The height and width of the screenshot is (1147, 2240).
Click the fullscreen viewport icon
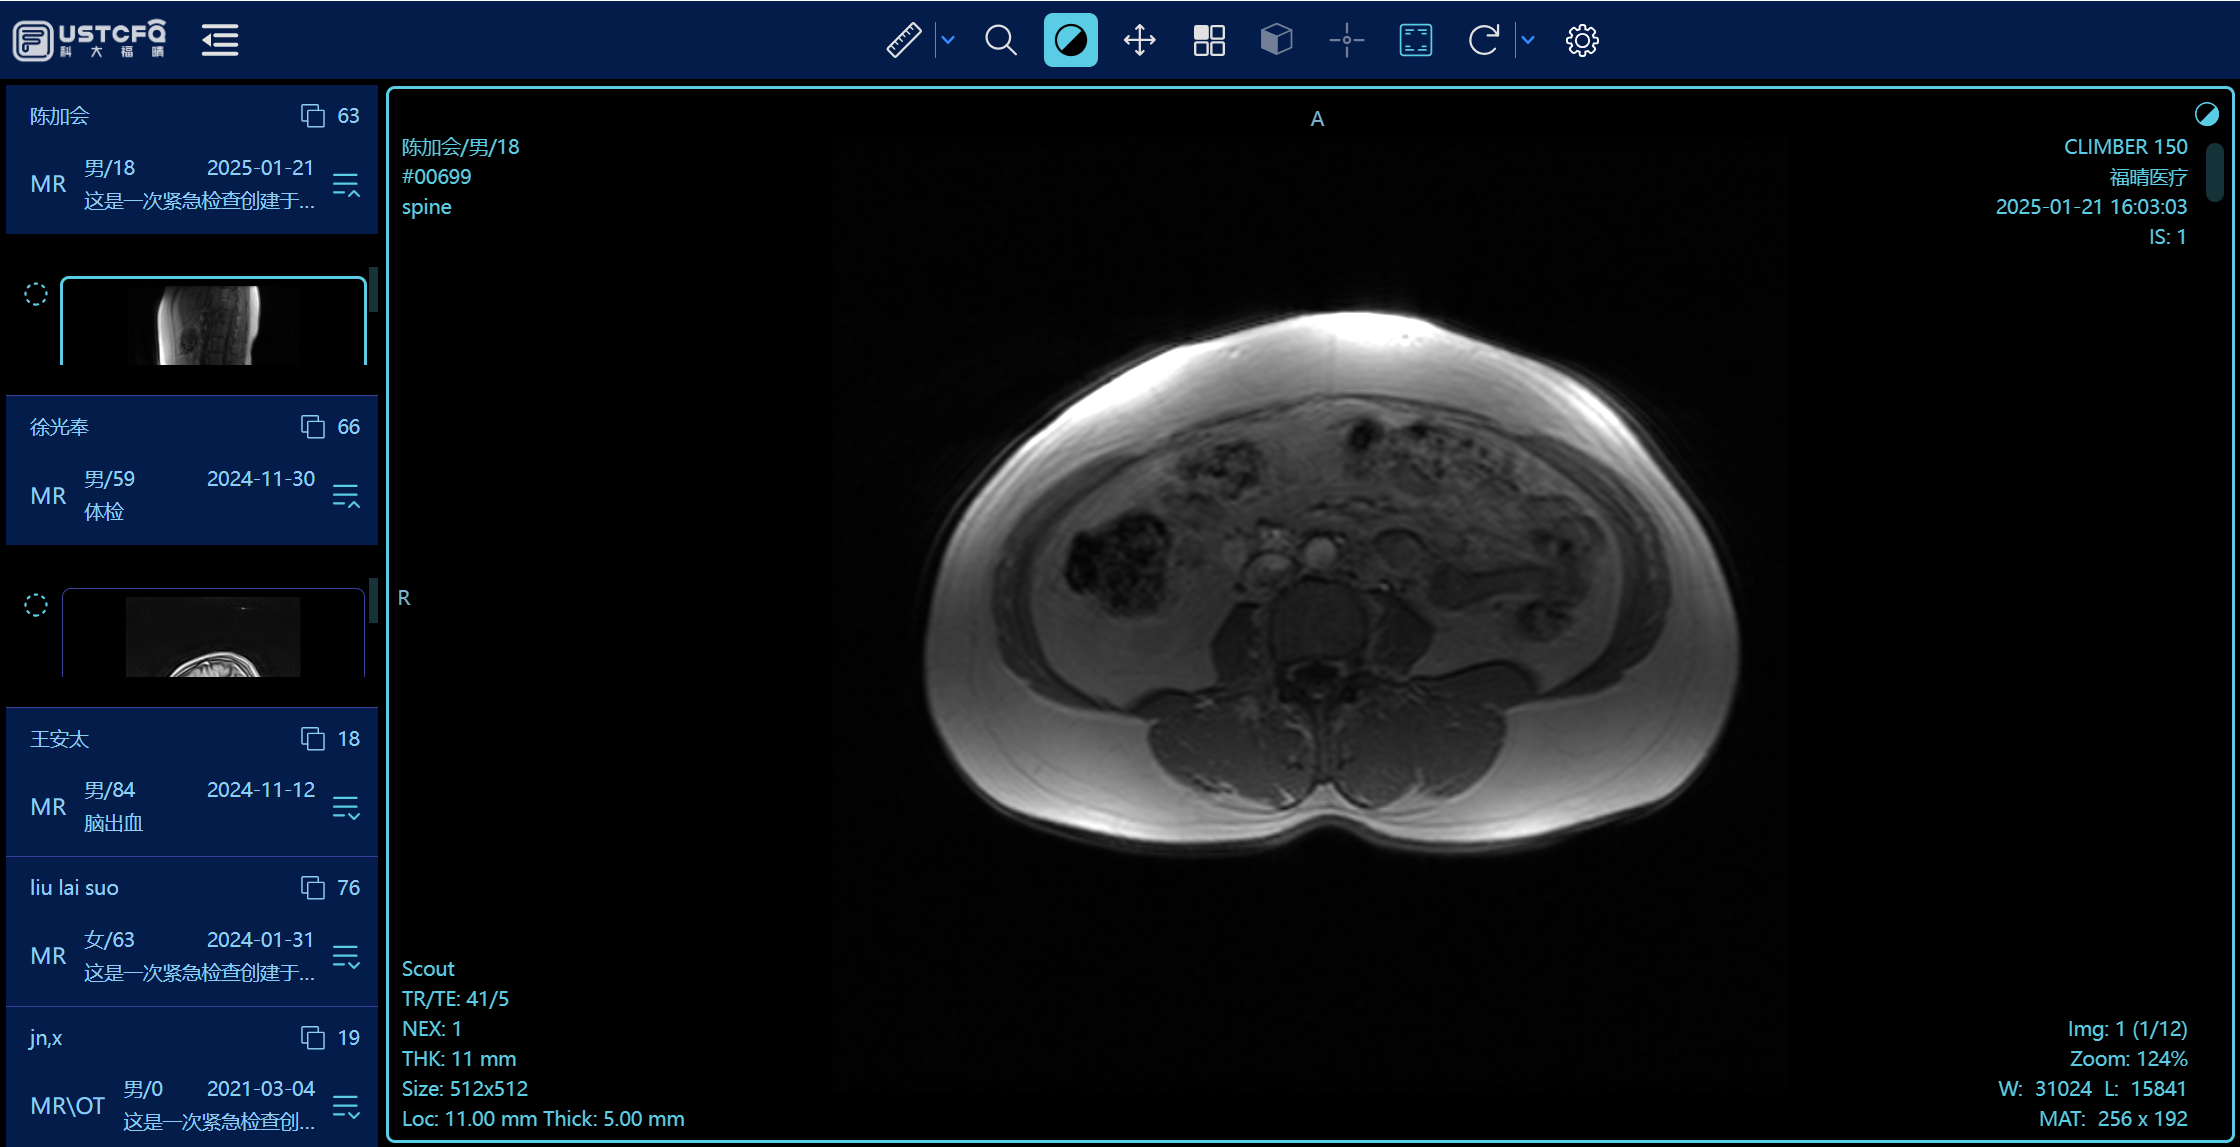(x=1415, y=41)
